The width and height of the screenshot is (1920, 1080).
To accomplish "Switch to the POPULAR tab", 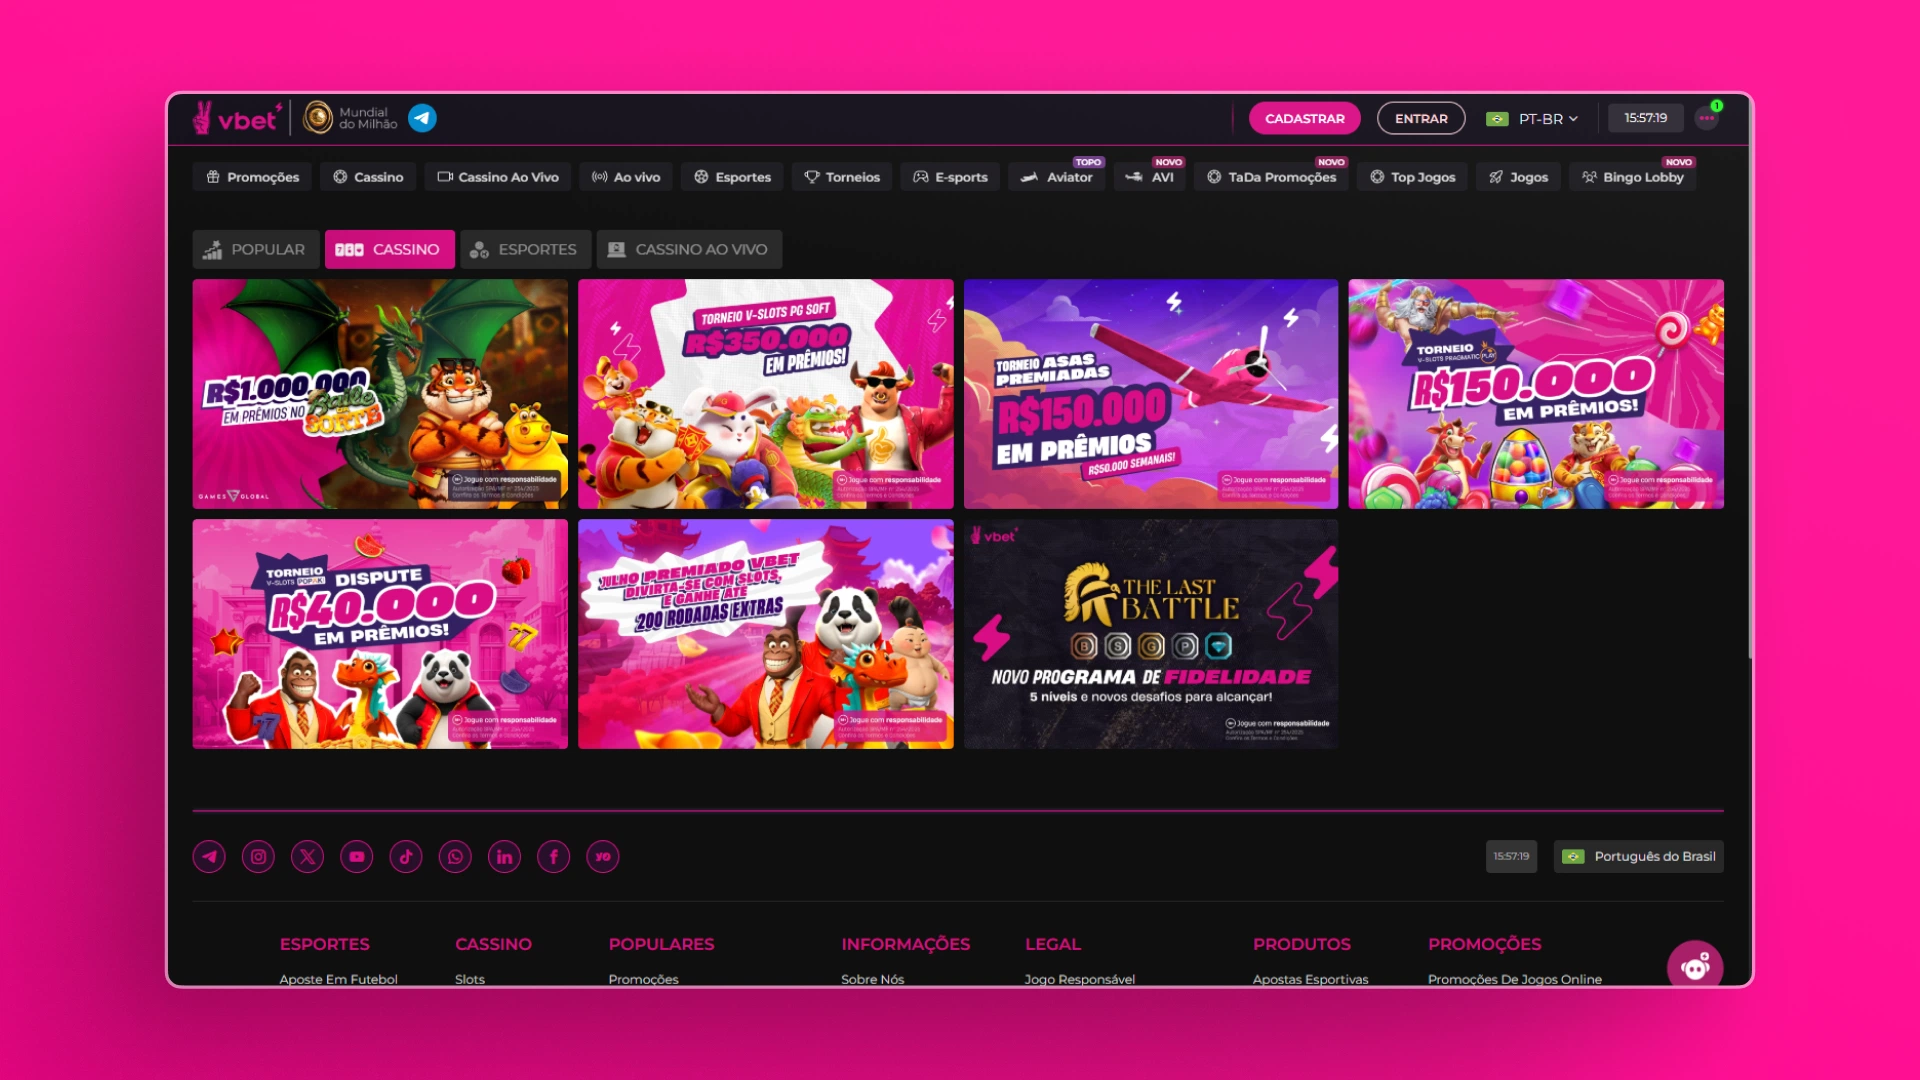I will (255, 249).
